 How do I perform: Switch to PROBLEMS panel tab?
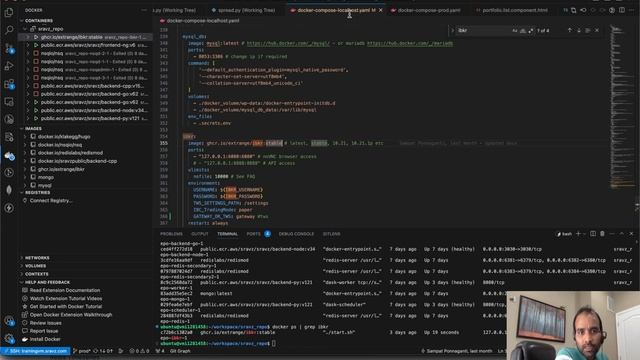pyautogui.click(x=171, y=234)
